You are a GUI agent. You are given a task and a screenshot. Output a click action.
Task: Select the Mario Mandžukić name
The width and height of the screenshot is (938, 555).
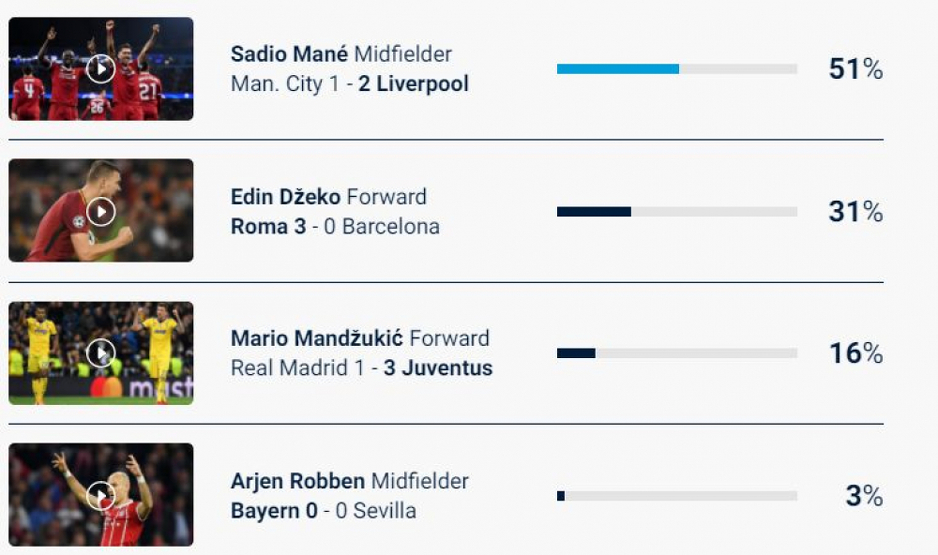pos(317,339)
